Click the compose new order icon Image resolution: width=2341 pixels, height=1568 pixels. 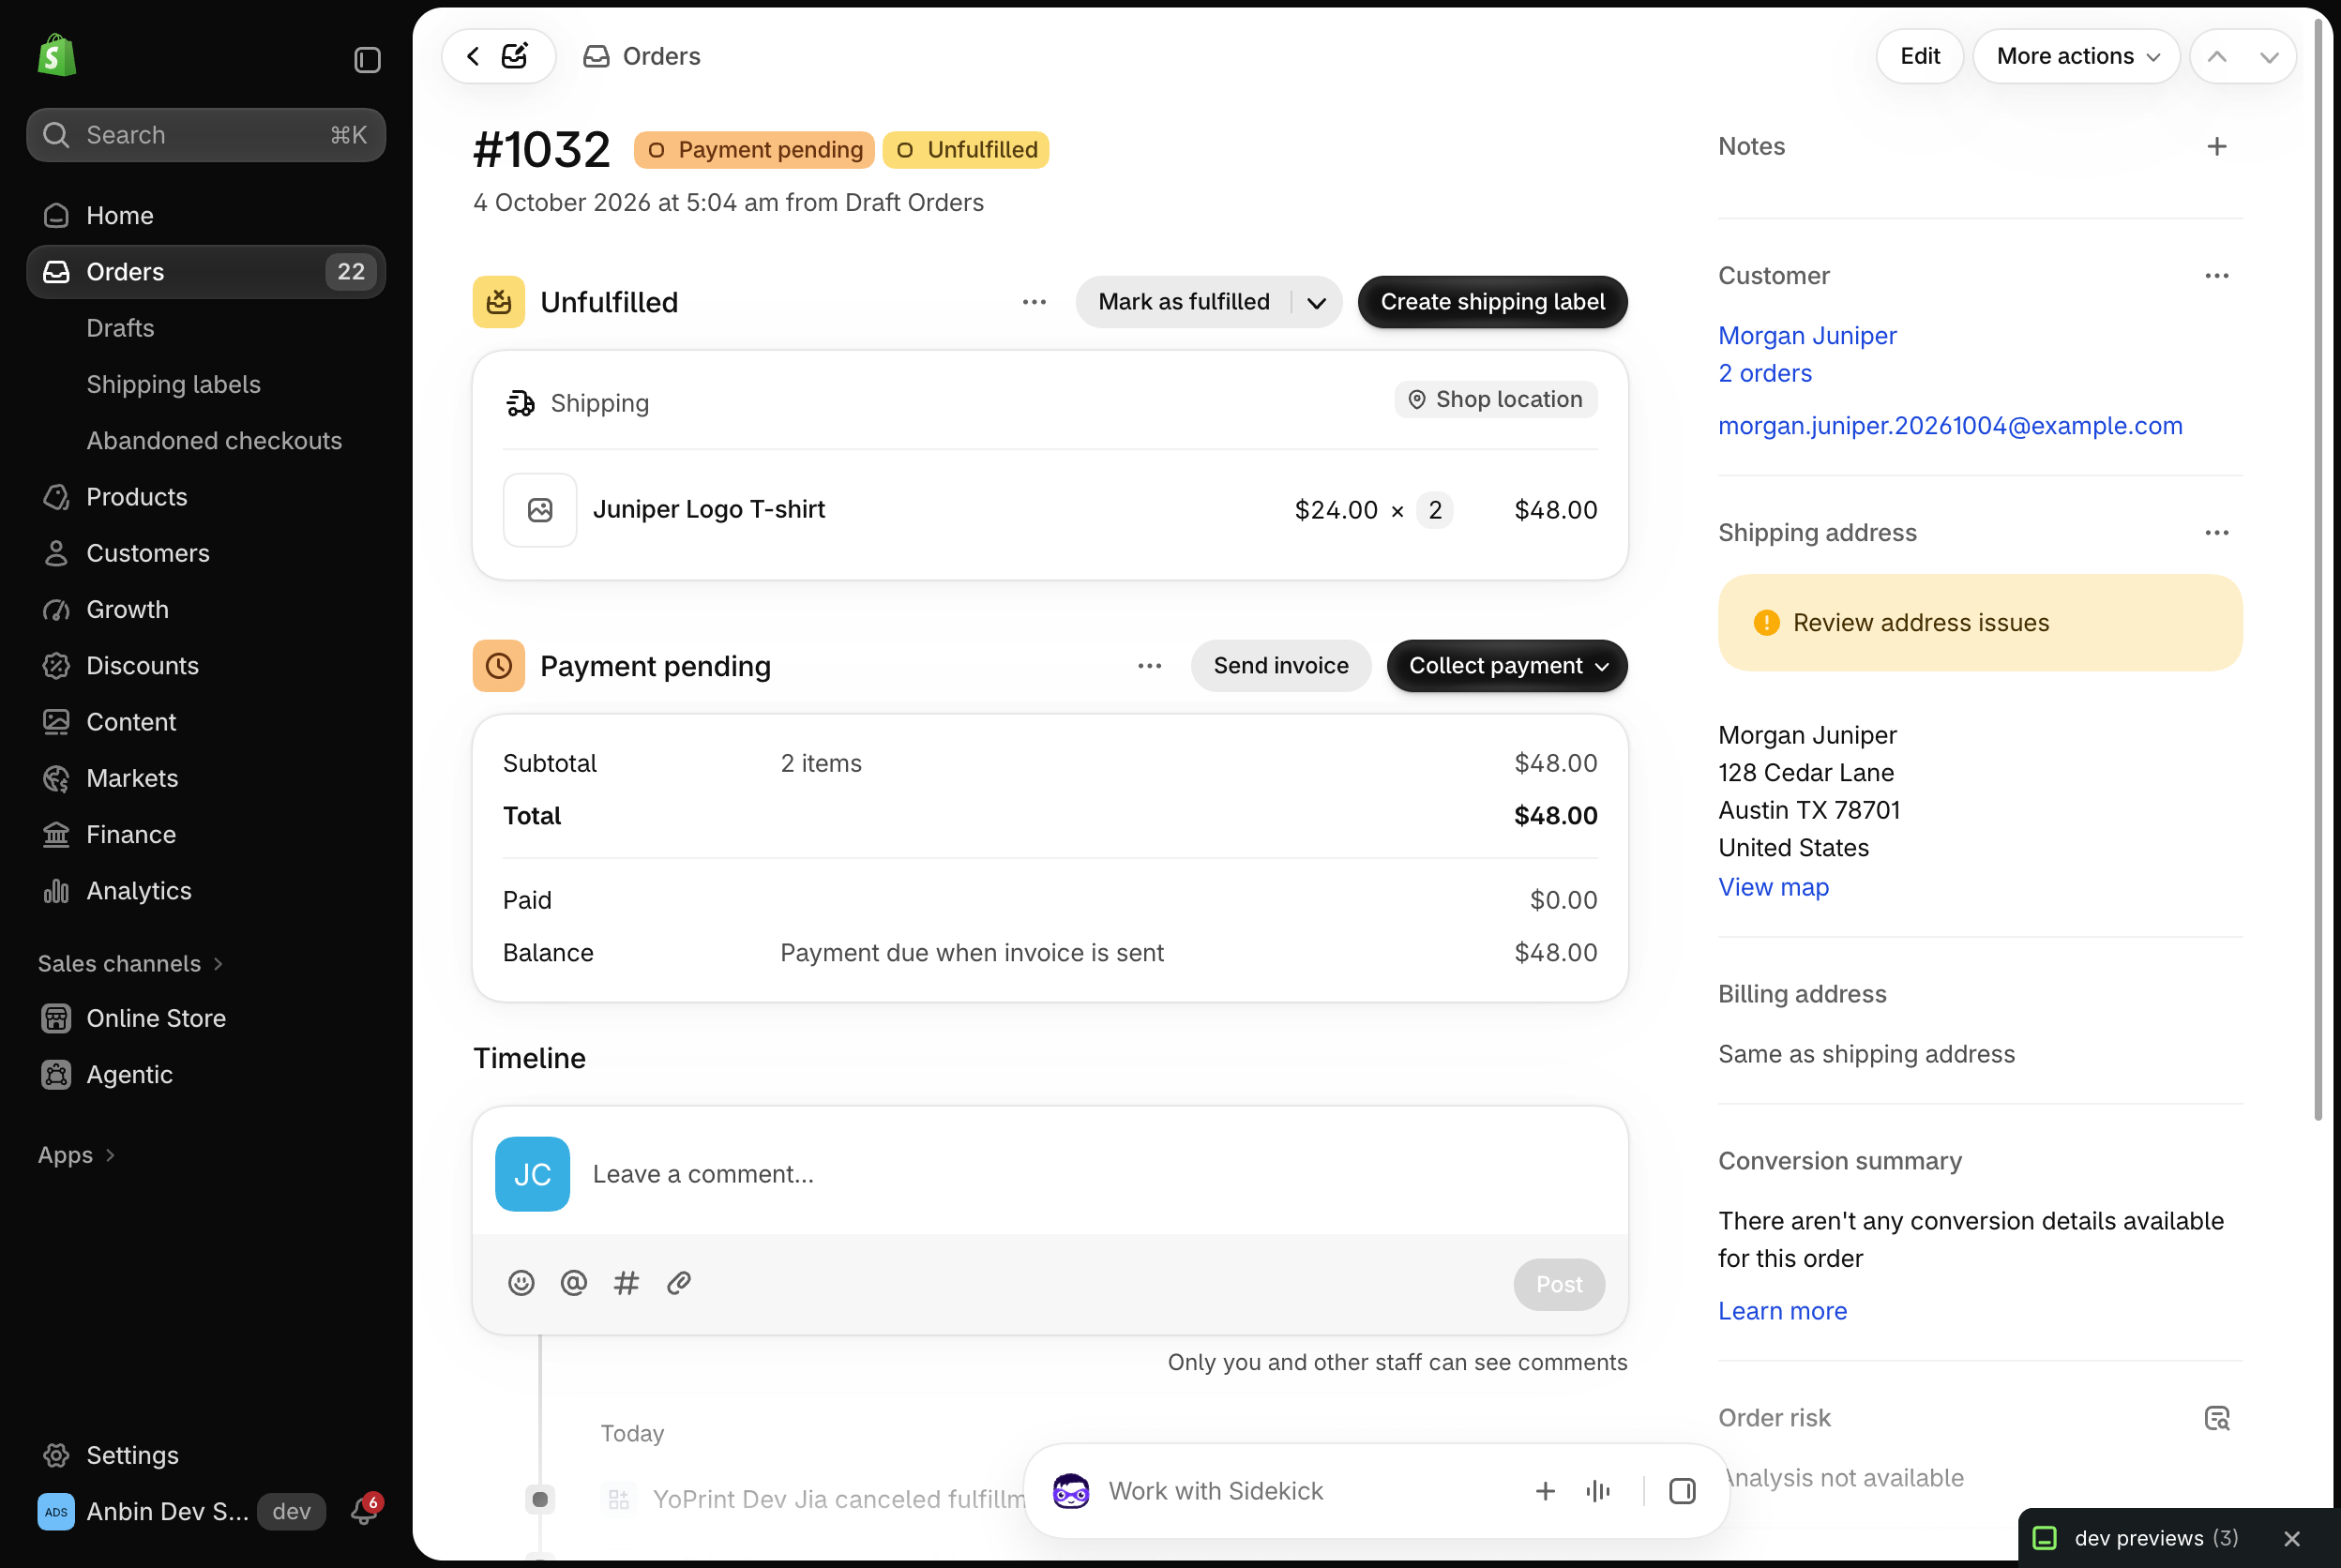[515, 56]
